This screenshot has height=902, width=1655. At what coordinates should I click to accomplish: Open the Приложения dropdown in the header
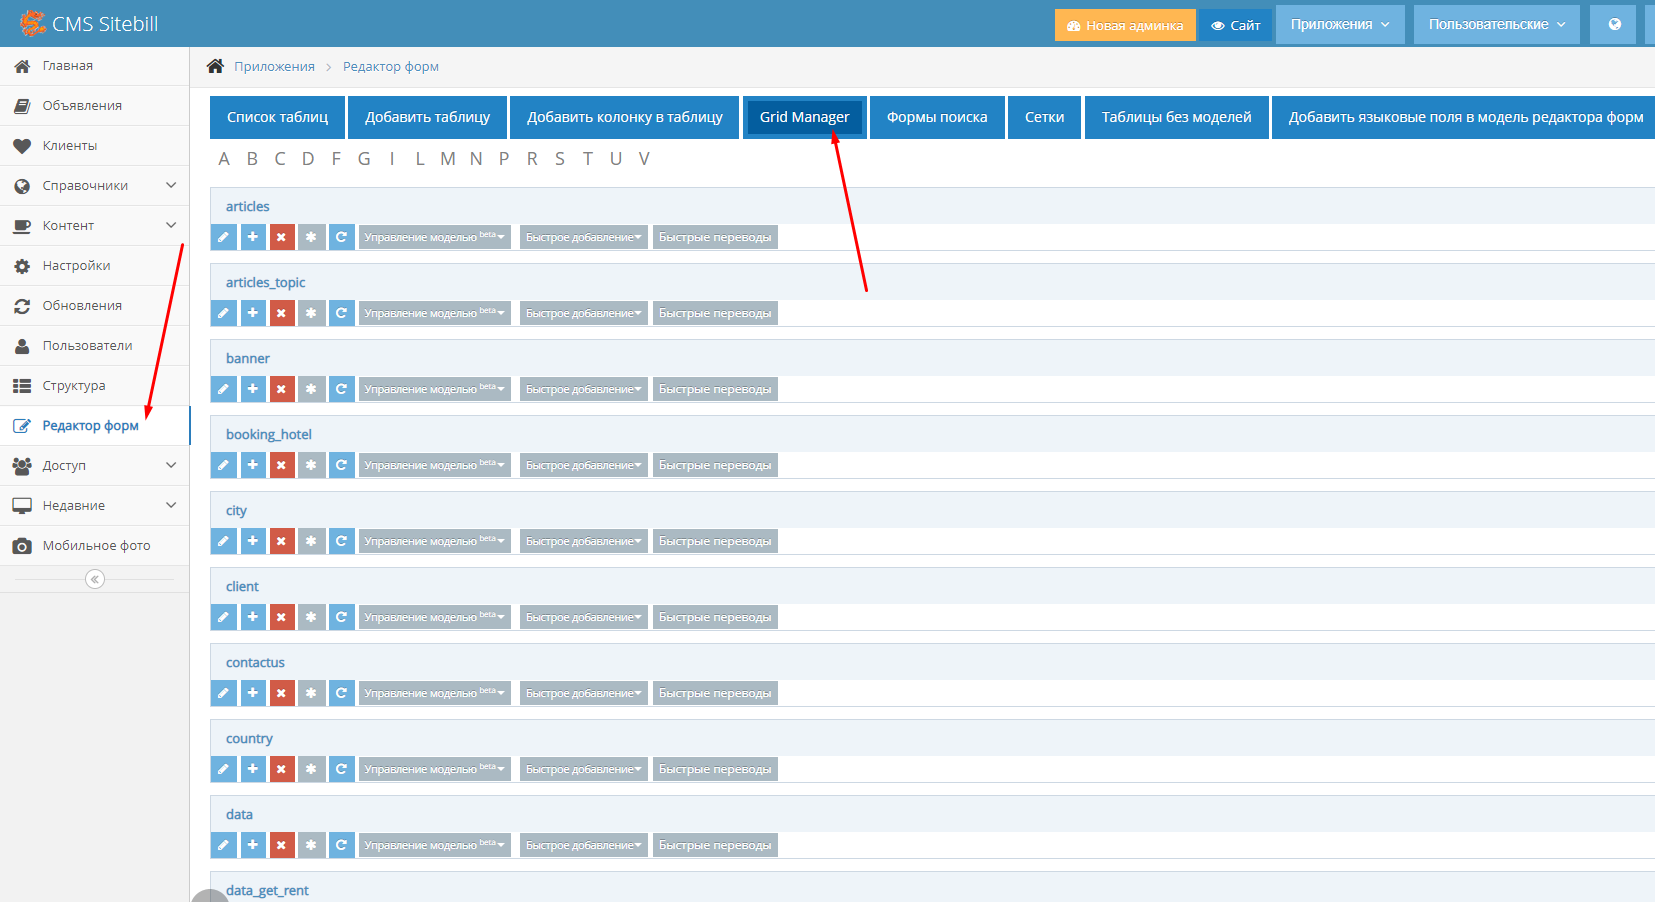click(1339, 24)
